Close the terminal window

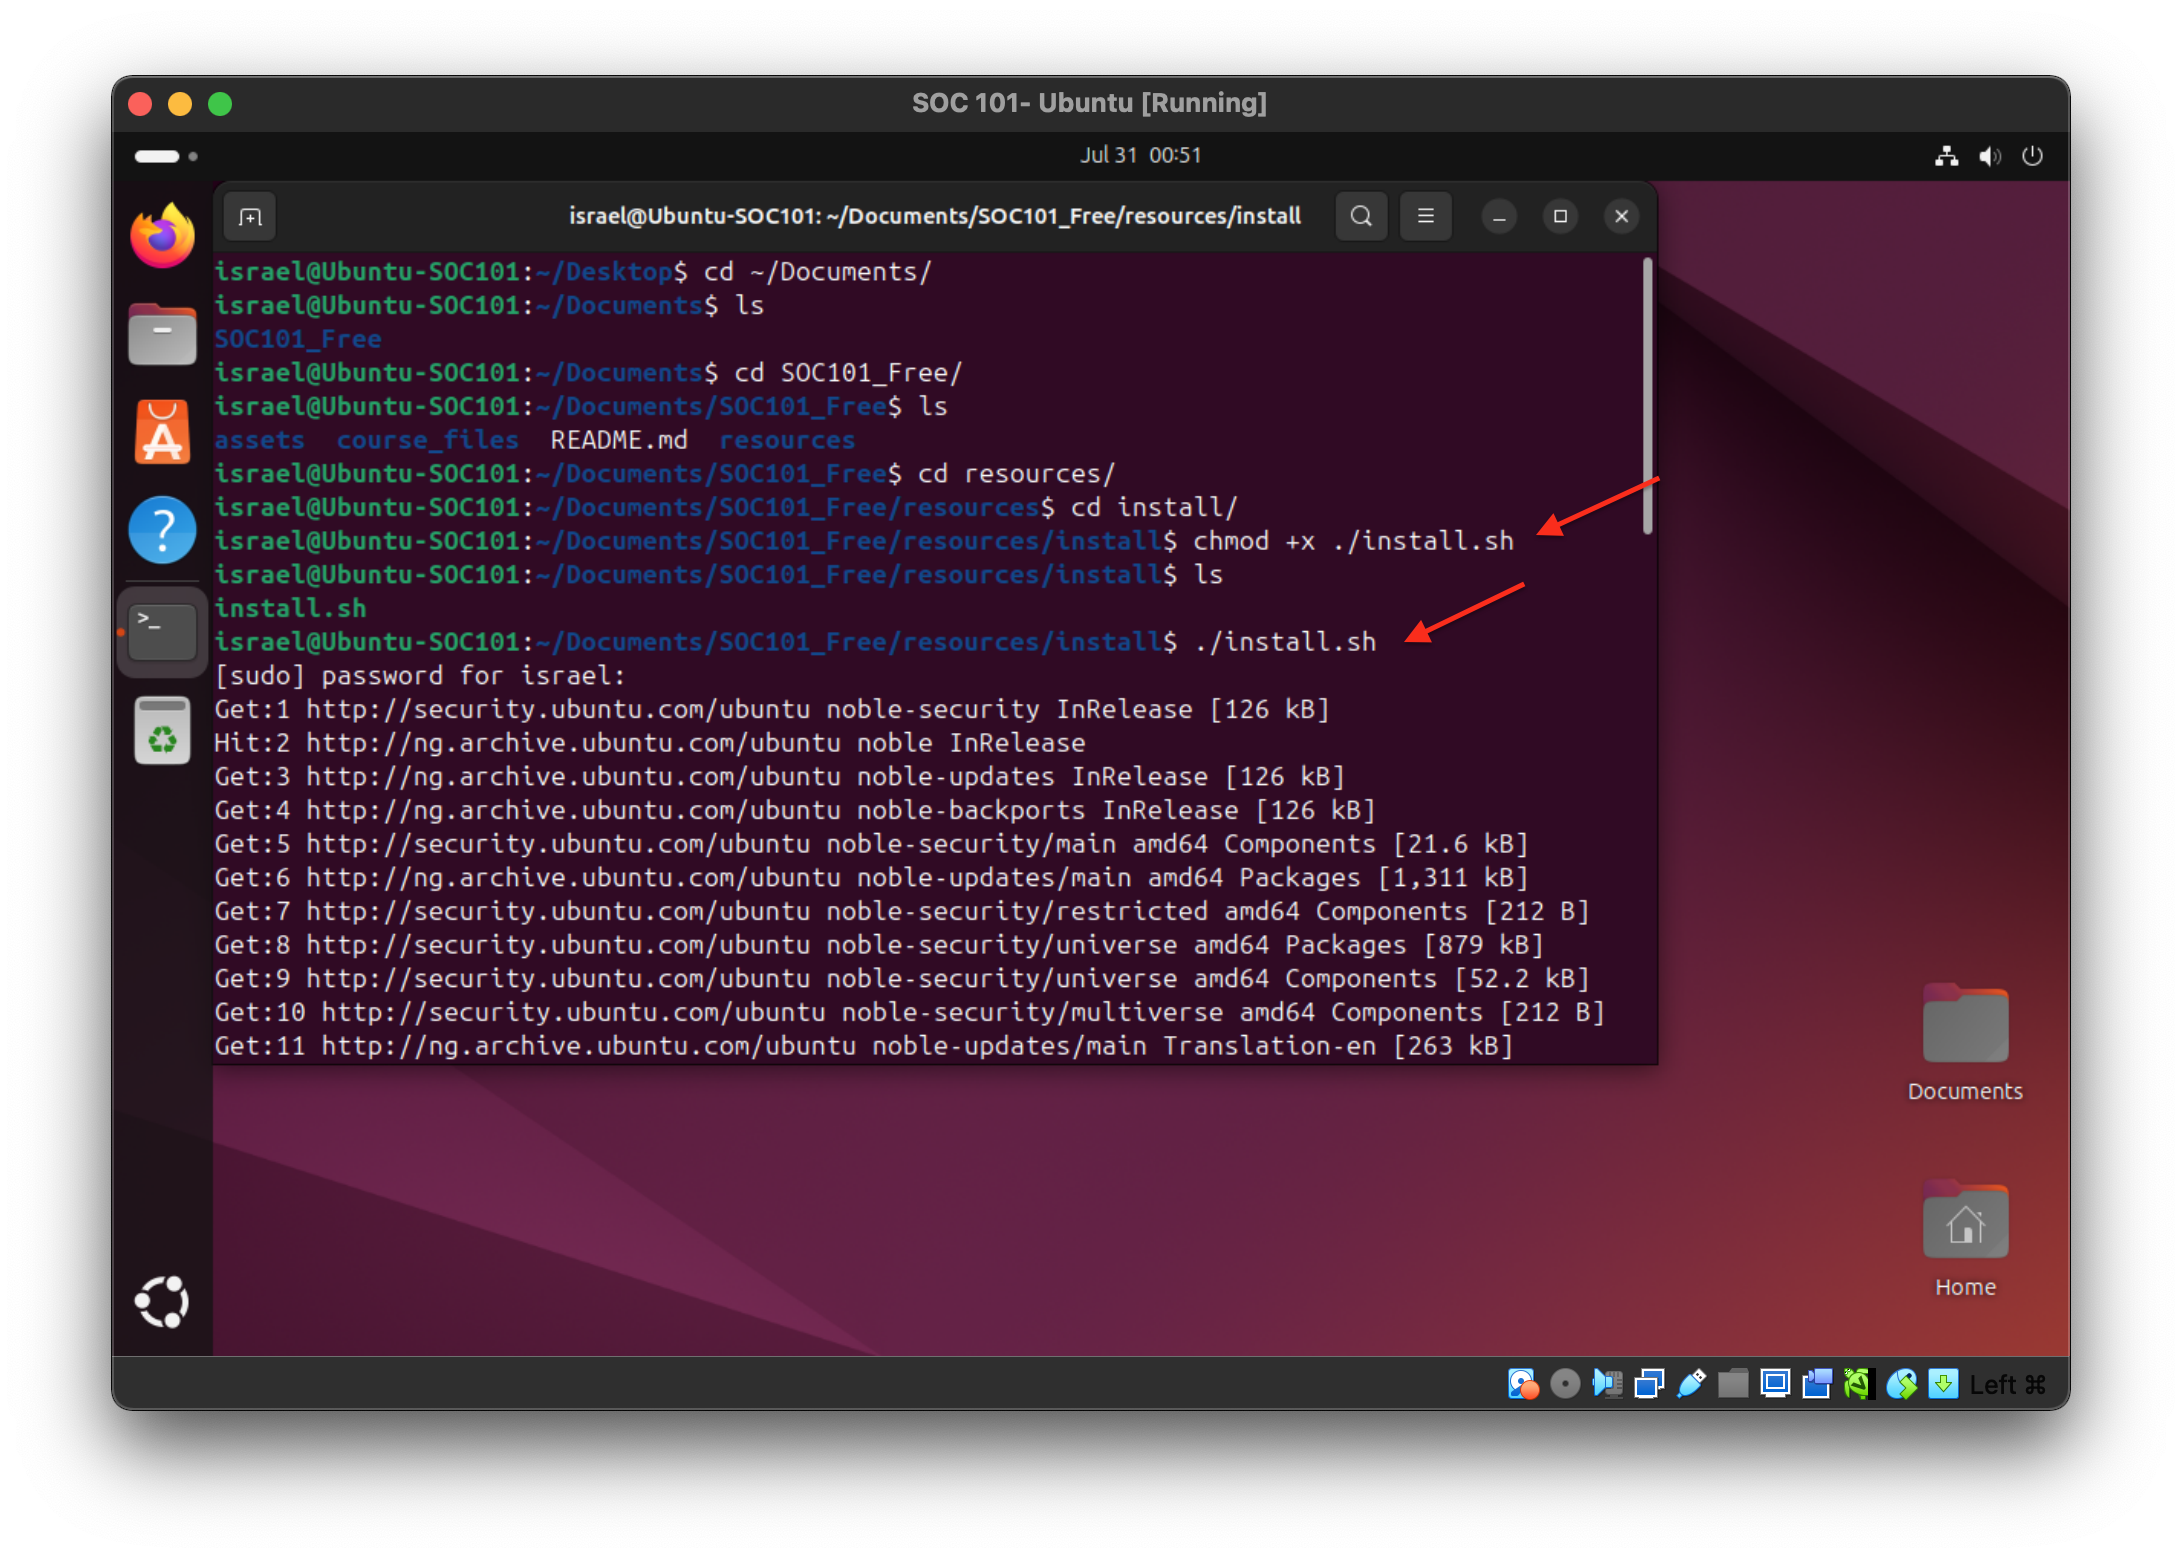click(1622, 216)
